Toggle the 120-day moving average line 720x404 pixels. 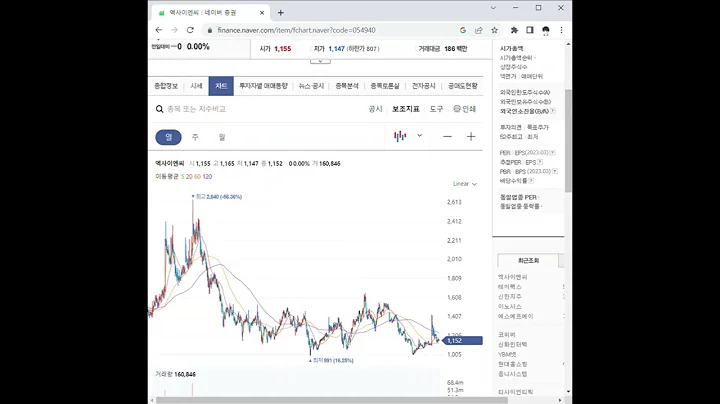[x=207, y=176]
